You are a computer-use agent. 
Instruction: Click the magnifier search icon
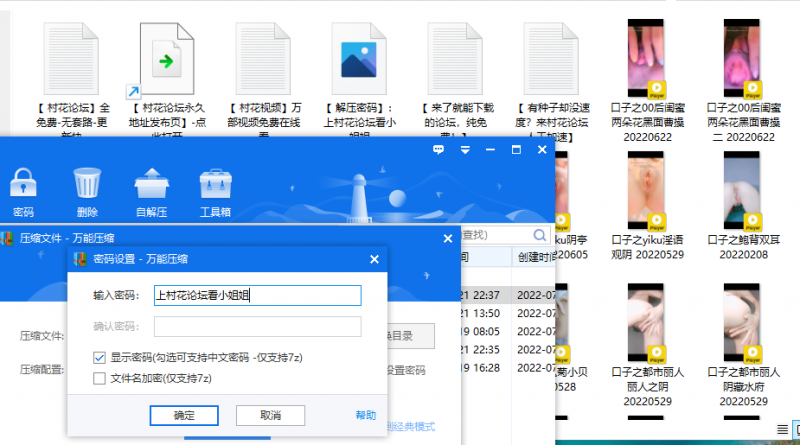pyautogui.click(x=538, y=236)
